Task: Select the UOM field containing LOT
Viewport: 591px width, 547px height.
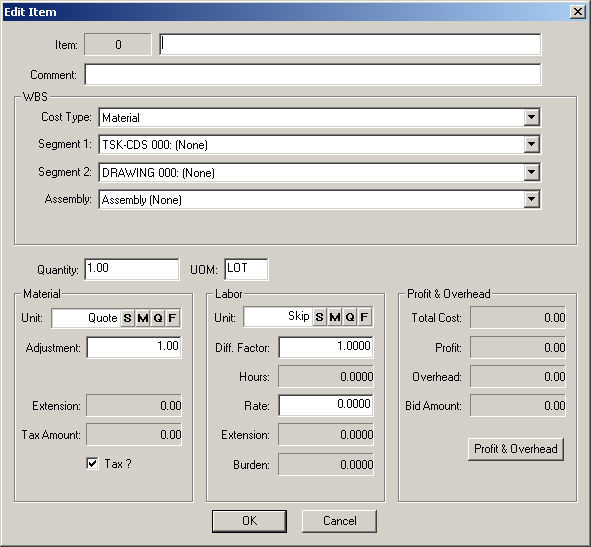Action: point(246,269)
